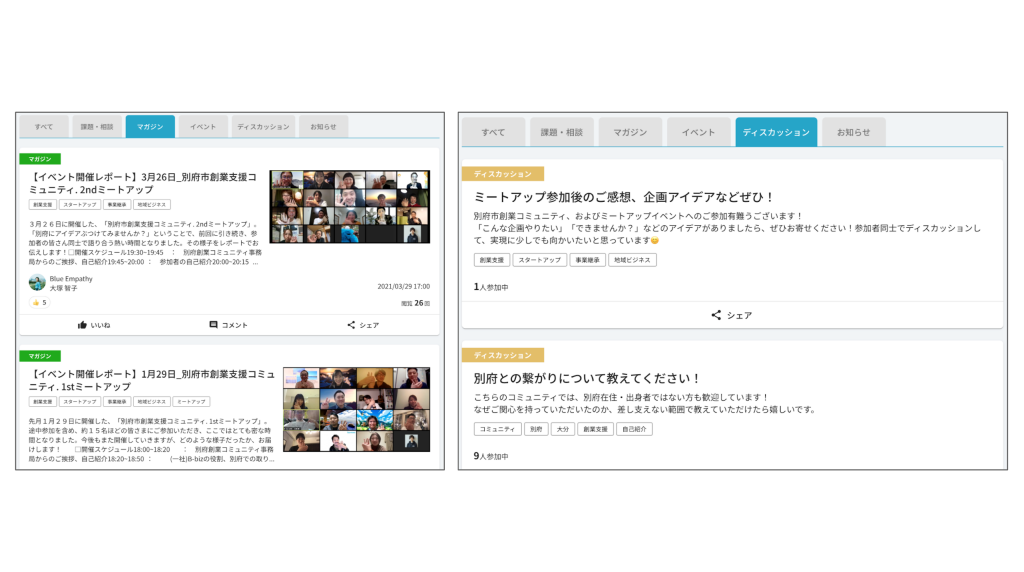This screenshot has height=572, width=1024.
Task: Click 地域ビジネス tag on 3月26日 report
Action: click(152, 204)
